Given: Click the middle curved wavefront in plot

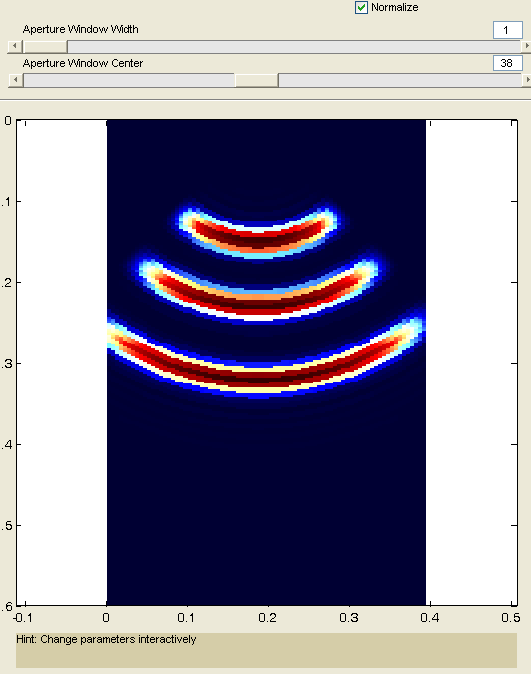Looking at the screenshot, I should click(258, 303).
